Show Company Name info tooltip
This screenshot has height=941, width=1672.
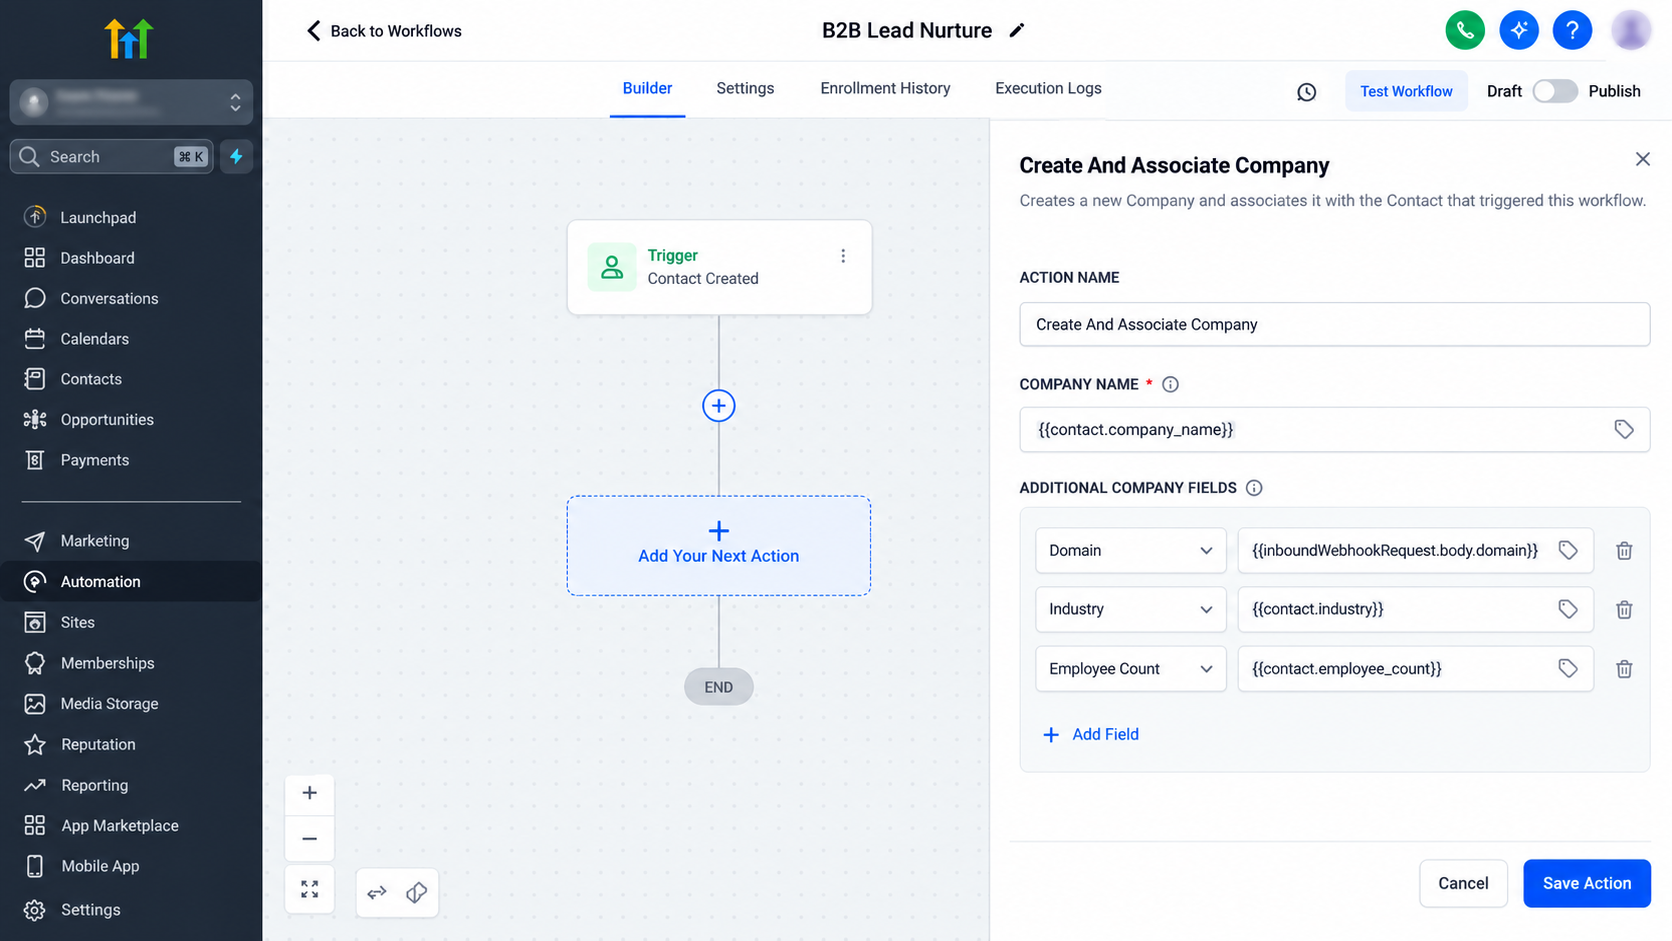coord(1170,384)
